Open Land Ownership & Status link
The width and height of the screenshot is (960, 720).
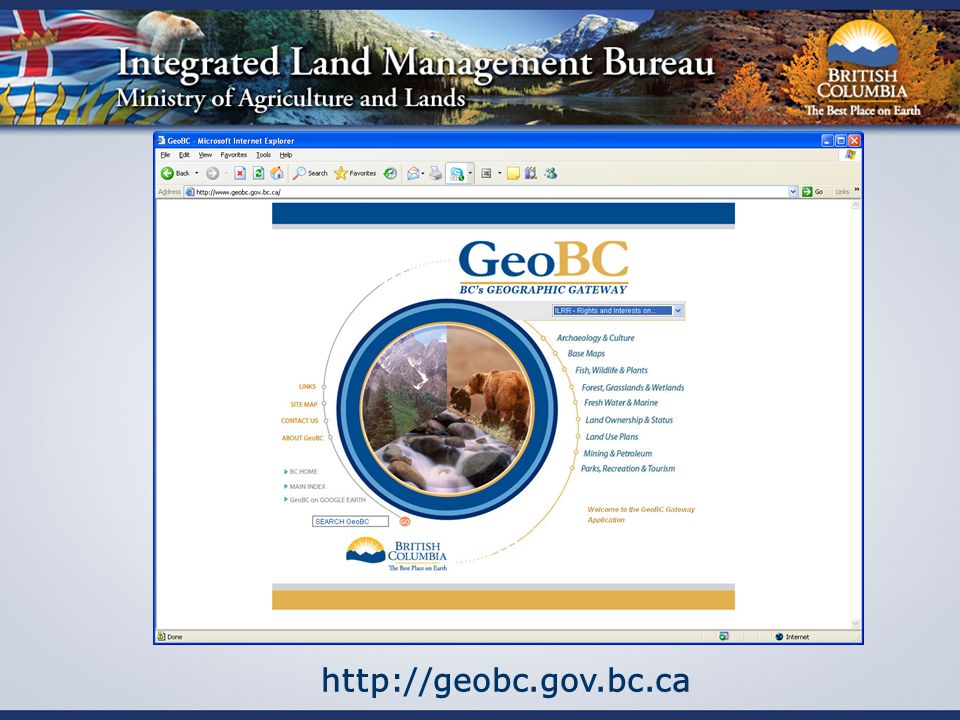[x=629, y=420]
